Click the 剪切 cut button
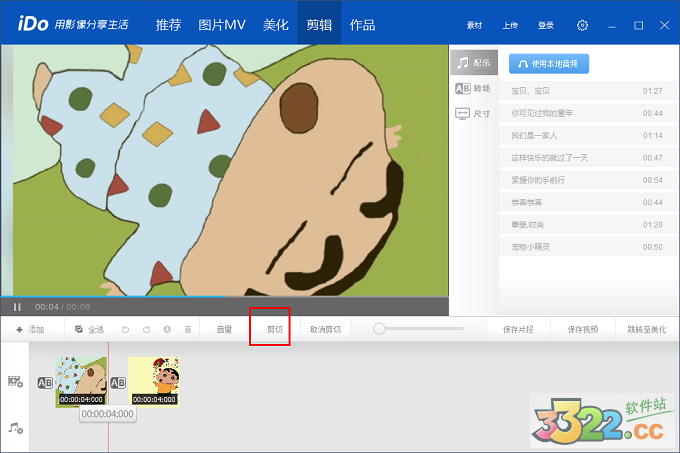 tap(273, 329)
